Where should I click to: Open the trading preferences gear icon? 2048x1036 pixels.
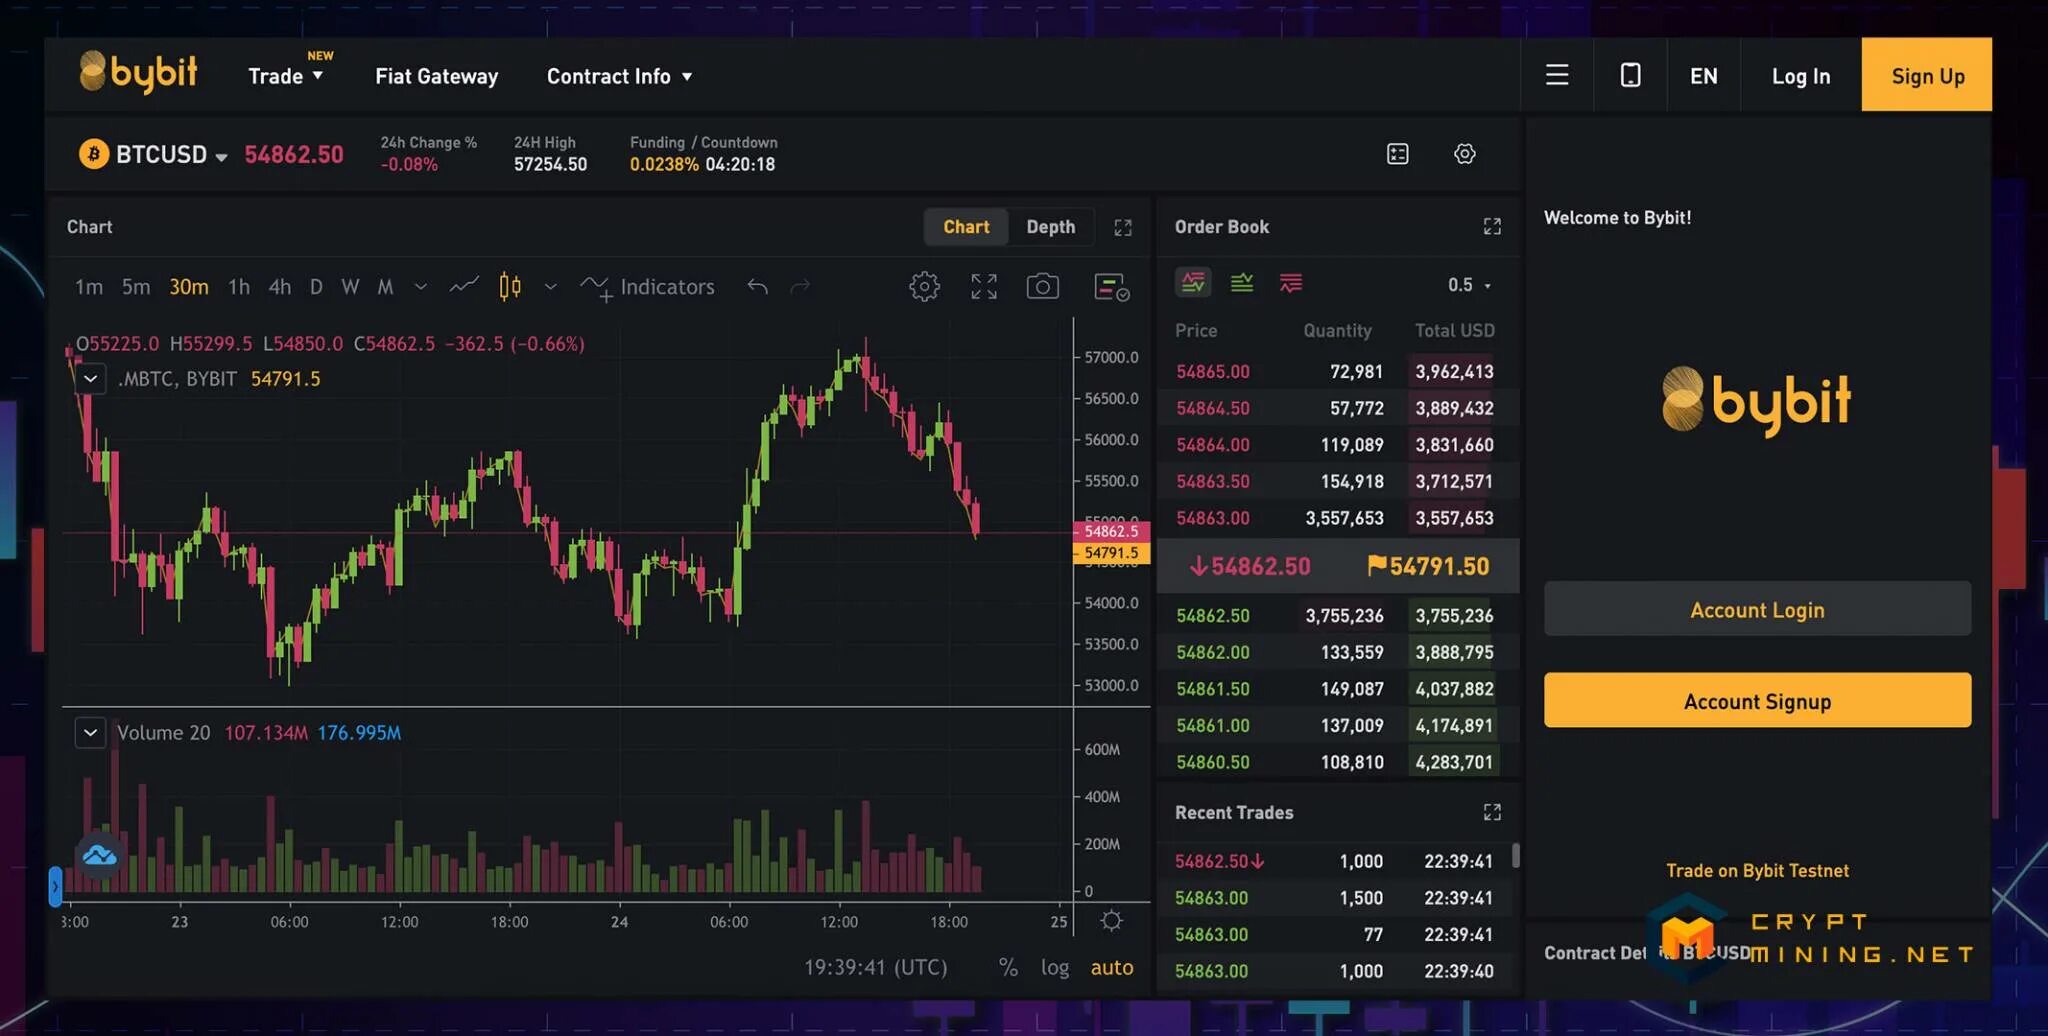(x=1464, y=154)
